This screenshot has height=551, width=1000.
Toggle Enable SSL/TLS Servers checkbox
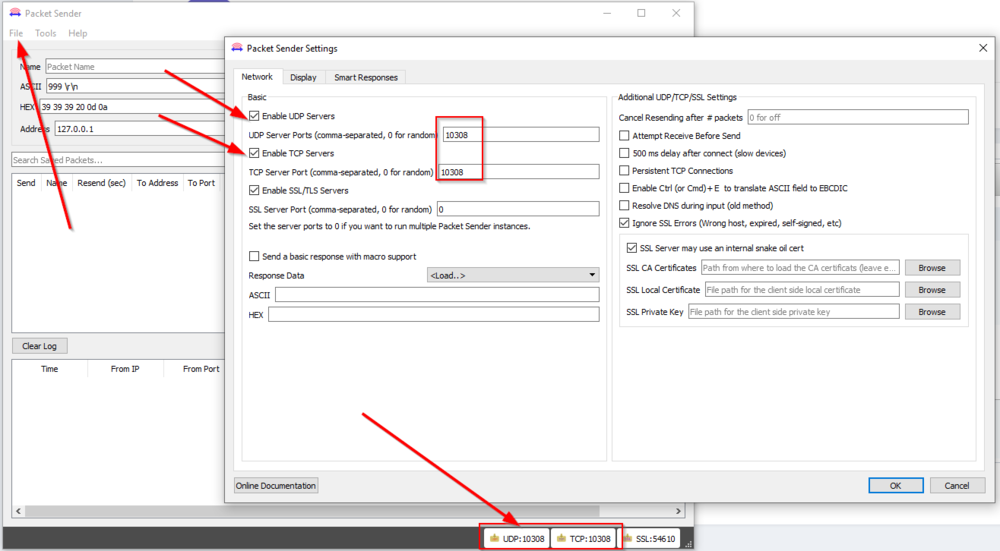pos(254,190)
